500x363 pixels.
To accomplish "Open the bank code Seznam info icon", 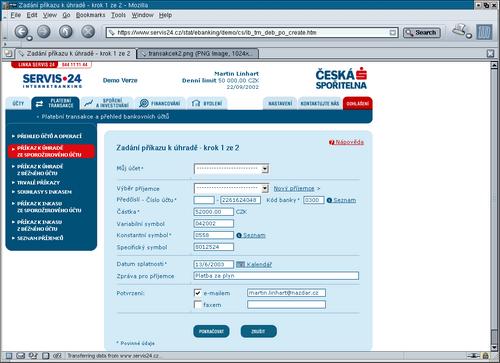I will (x=329, y=200).
